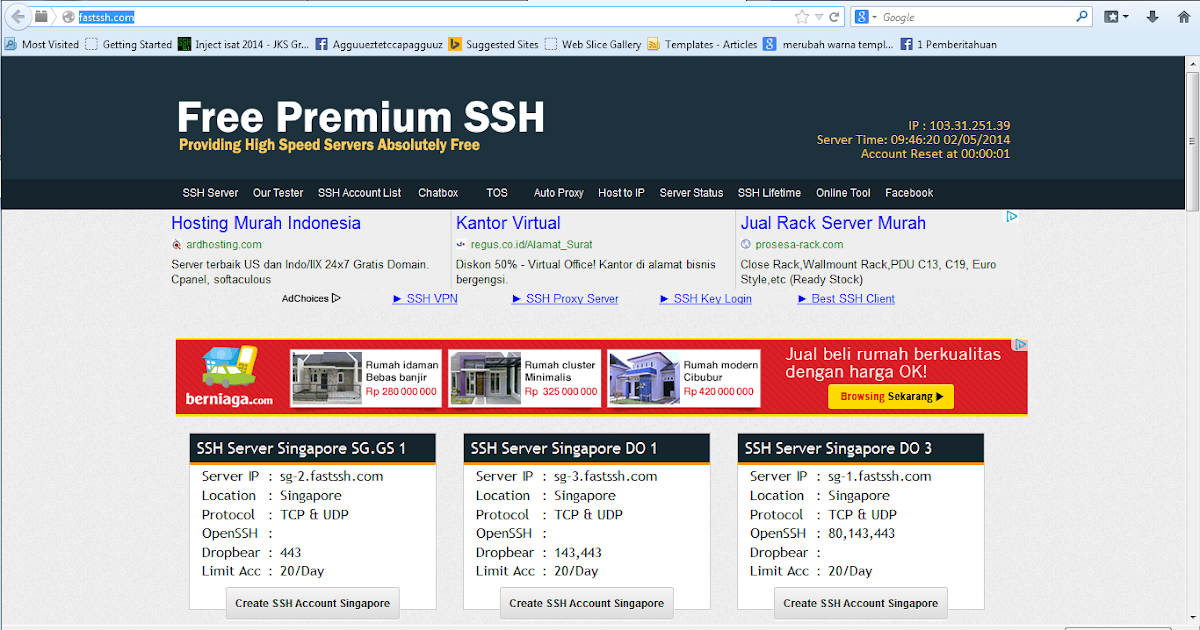Click the magnifying glass search icon
Screen dimensions: 1200x630
(1081, 17)
